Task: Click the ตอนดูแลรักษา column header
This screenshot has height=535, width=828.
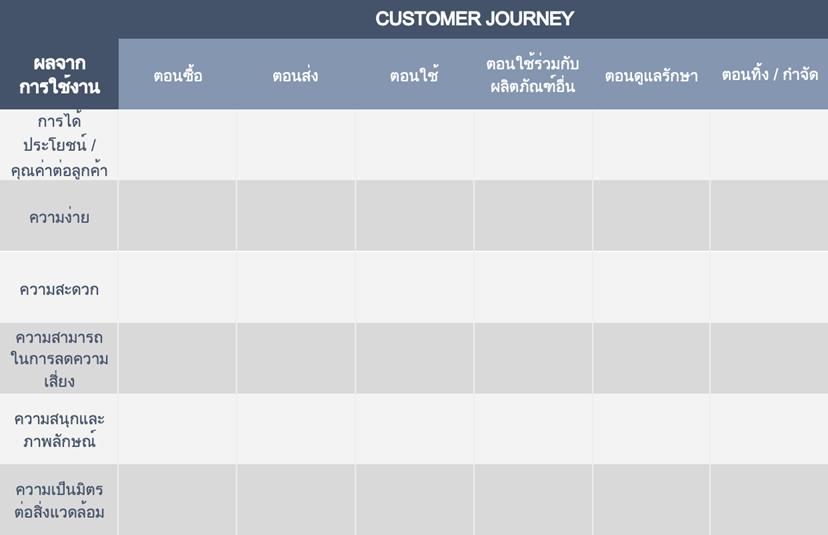Action: pos(651,74)
